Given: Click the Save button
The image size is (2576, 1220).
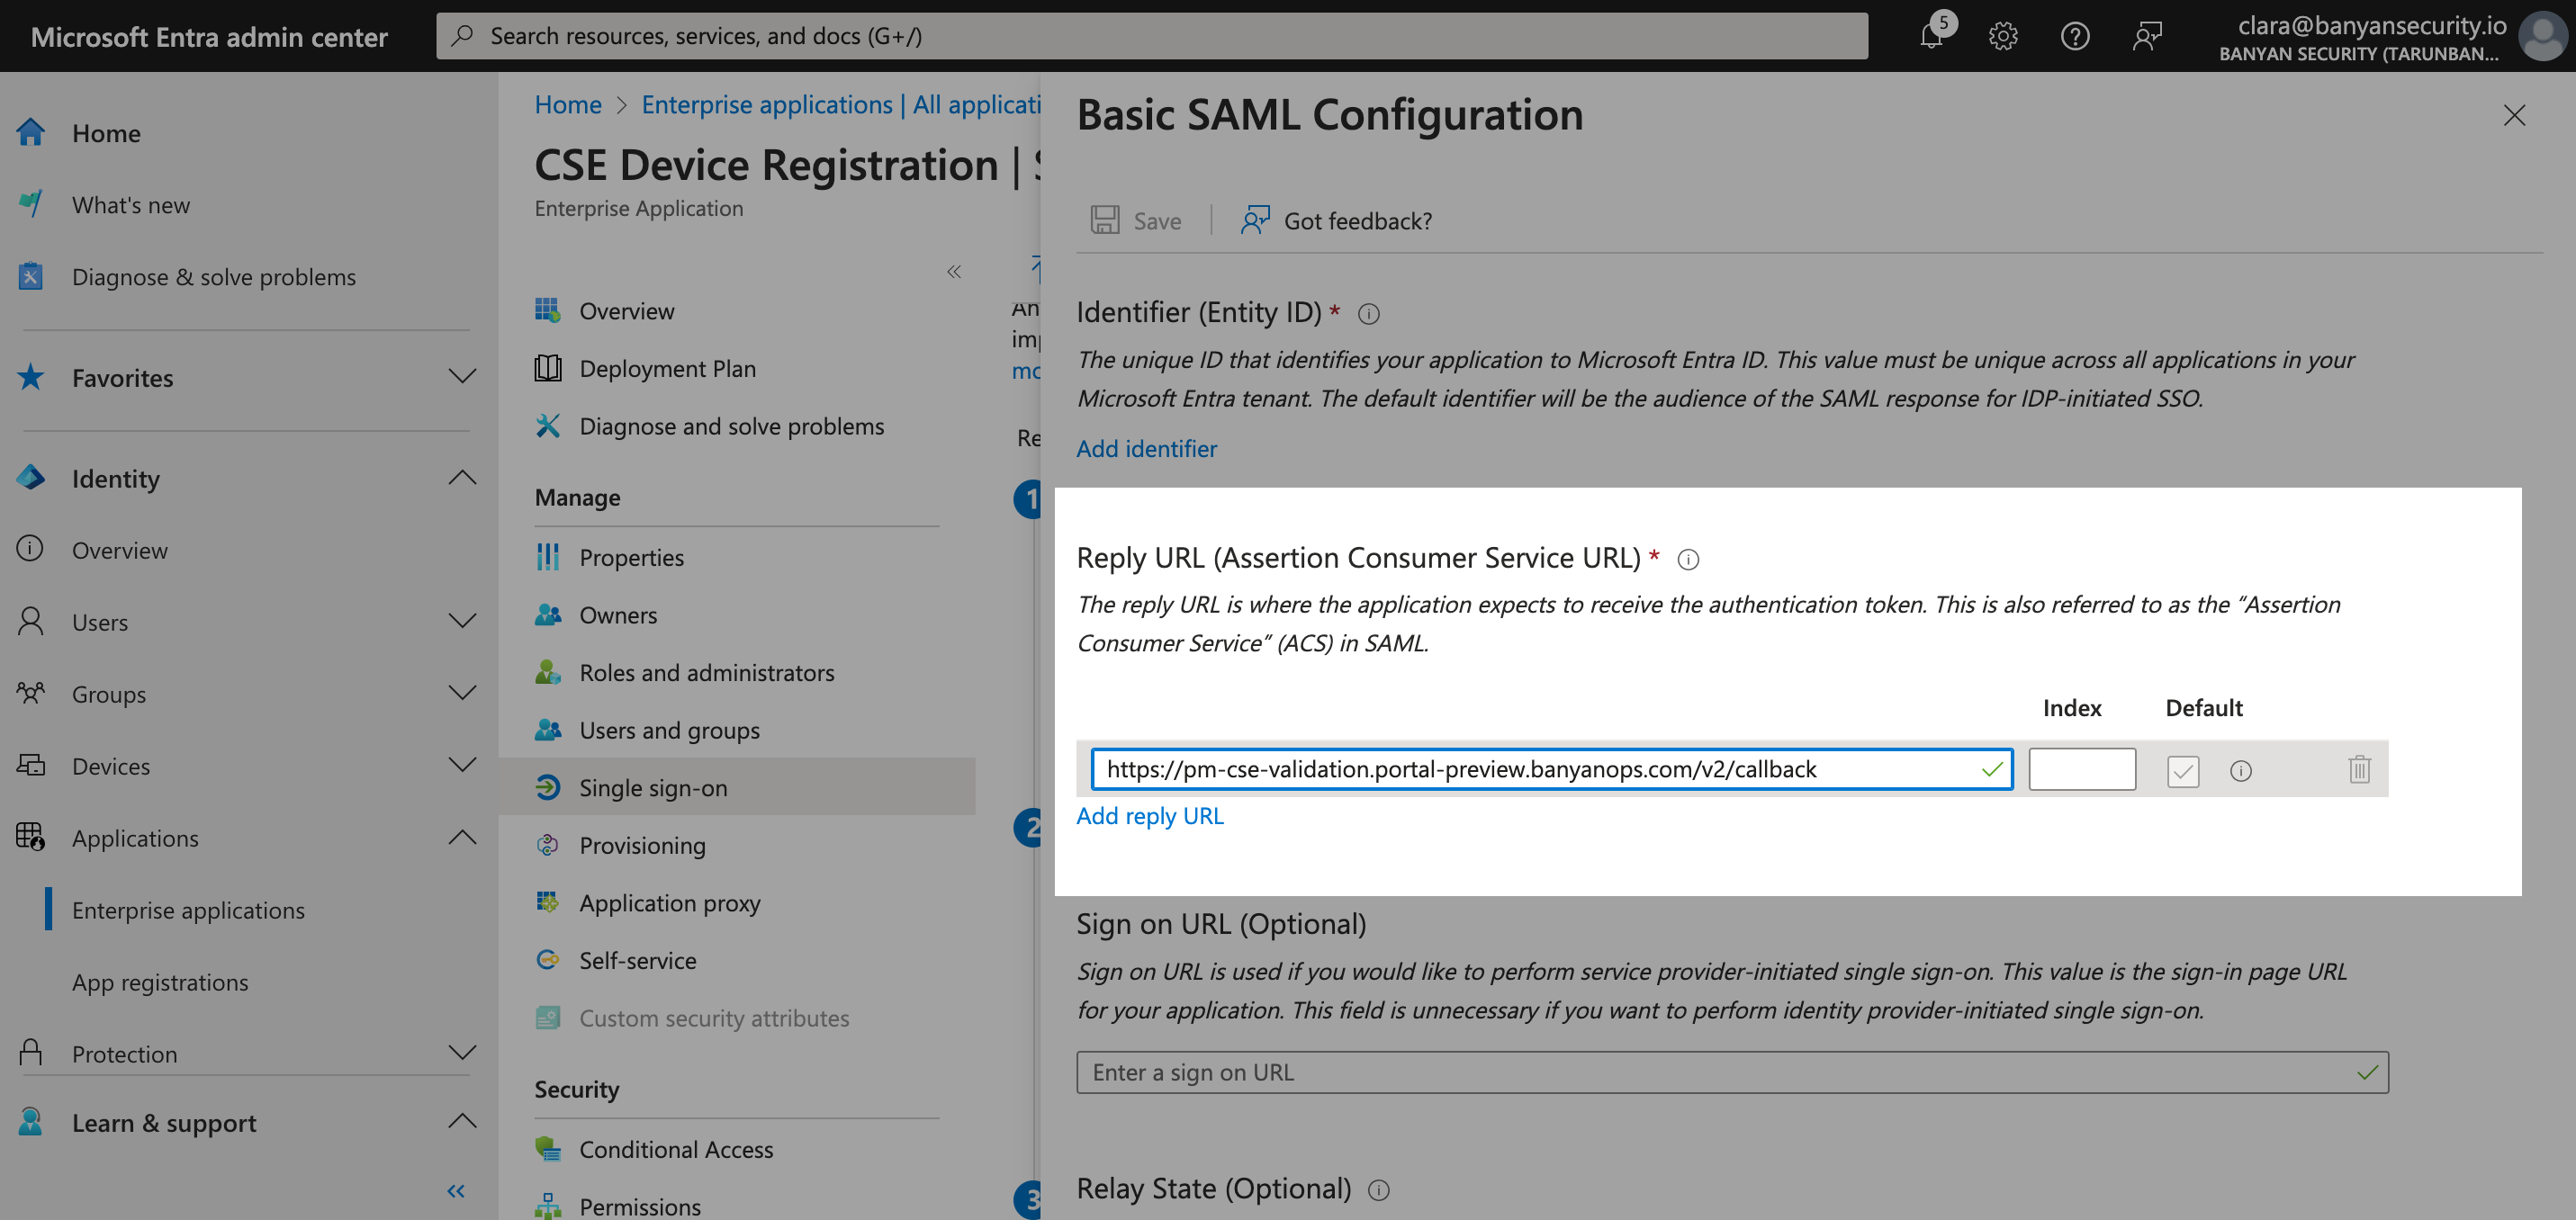Looking at the screenshot, I should [x=1136, y=220].
